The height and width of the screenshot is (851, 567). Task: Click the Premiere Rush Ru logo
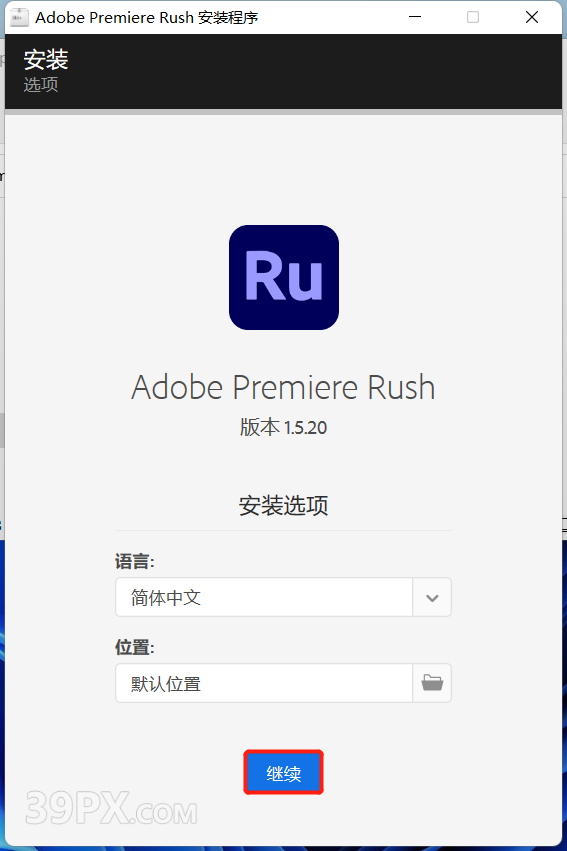tap(284, 277)
